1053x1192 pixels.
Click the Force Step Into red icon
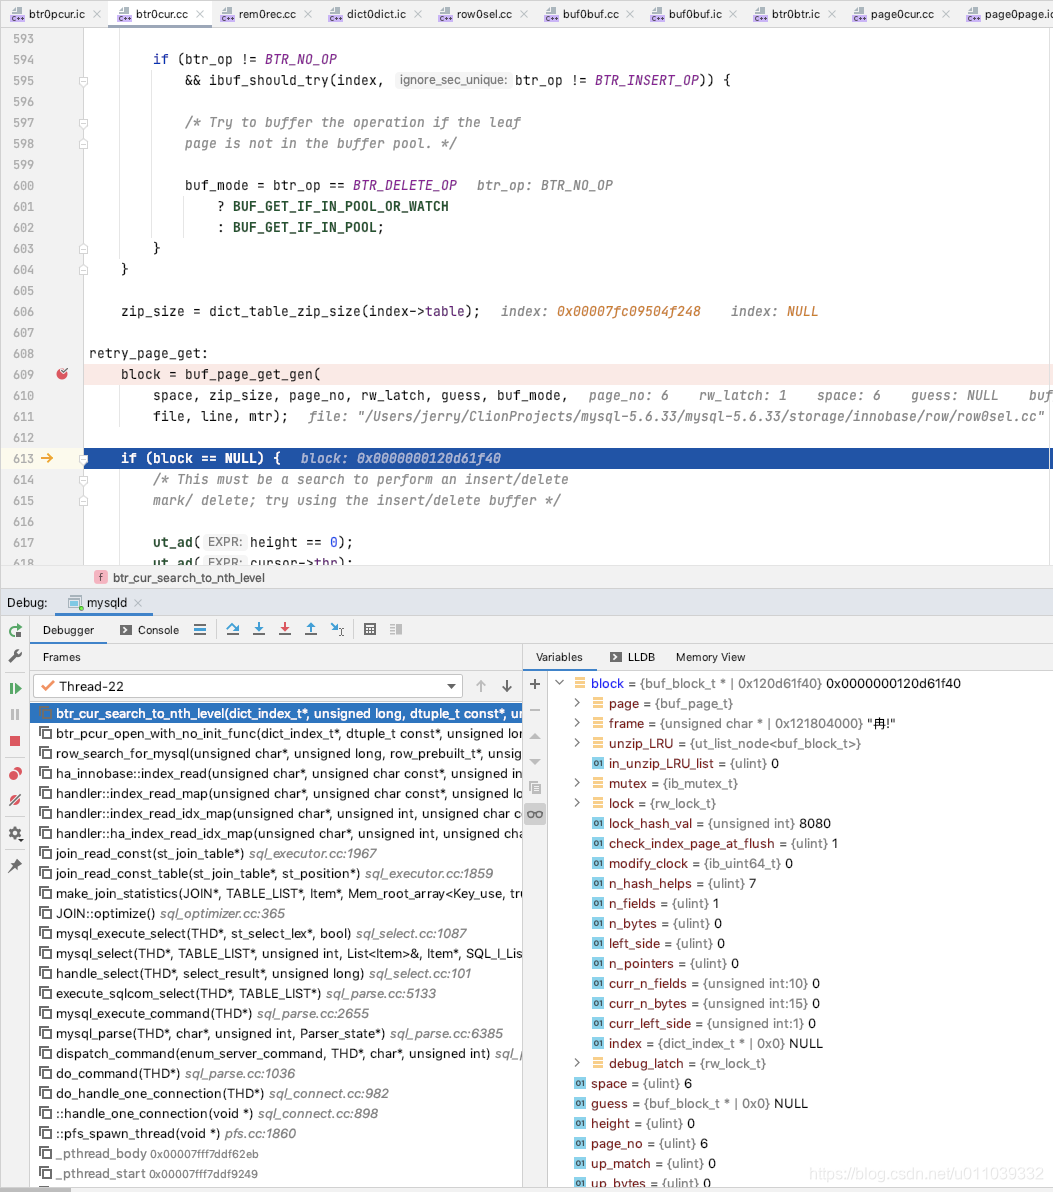click(x=285, y=629)
